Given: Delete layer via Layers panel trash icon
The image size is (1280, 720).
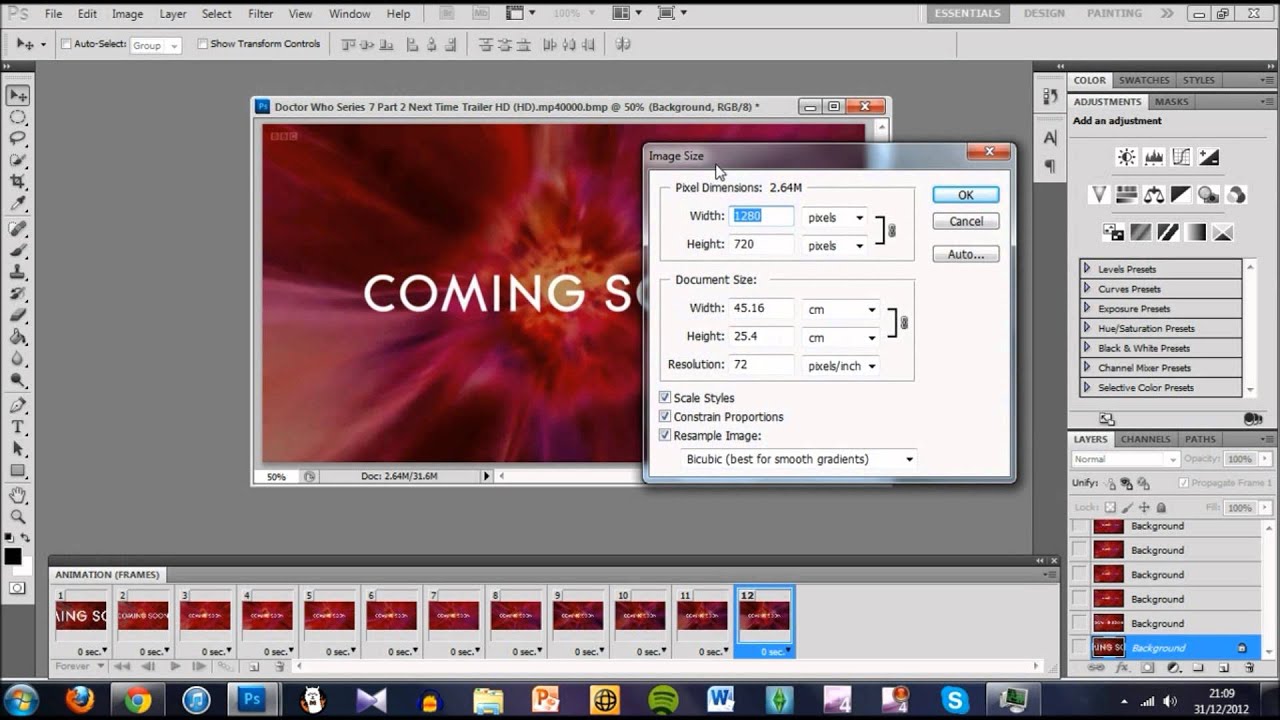Looking at the screenshot, I should click(1249, 668).
